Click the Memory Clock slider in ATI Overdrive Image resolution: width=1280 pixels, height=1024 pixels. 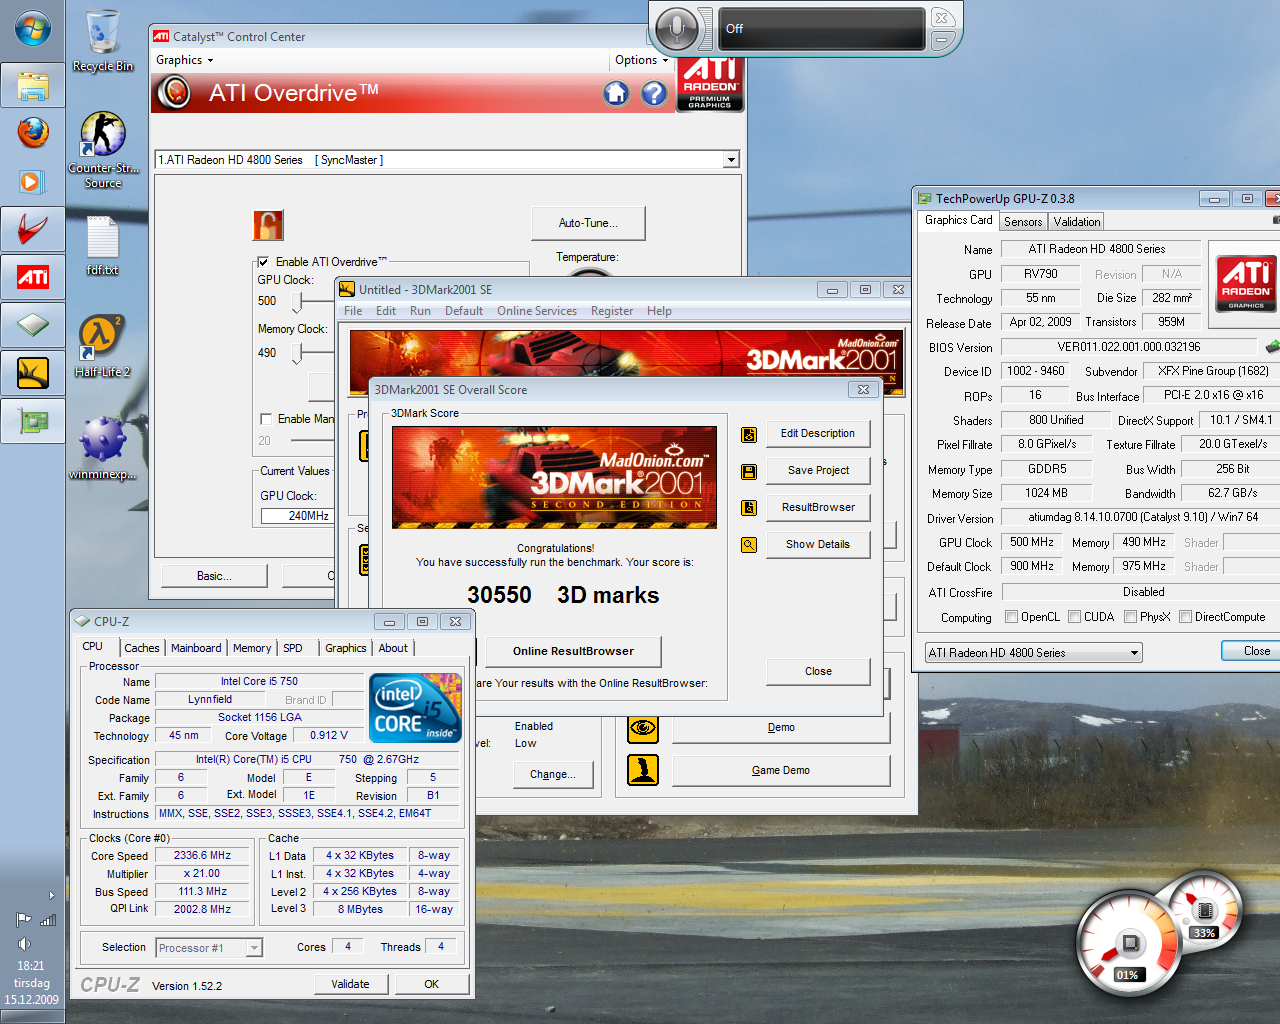[297, 353]
